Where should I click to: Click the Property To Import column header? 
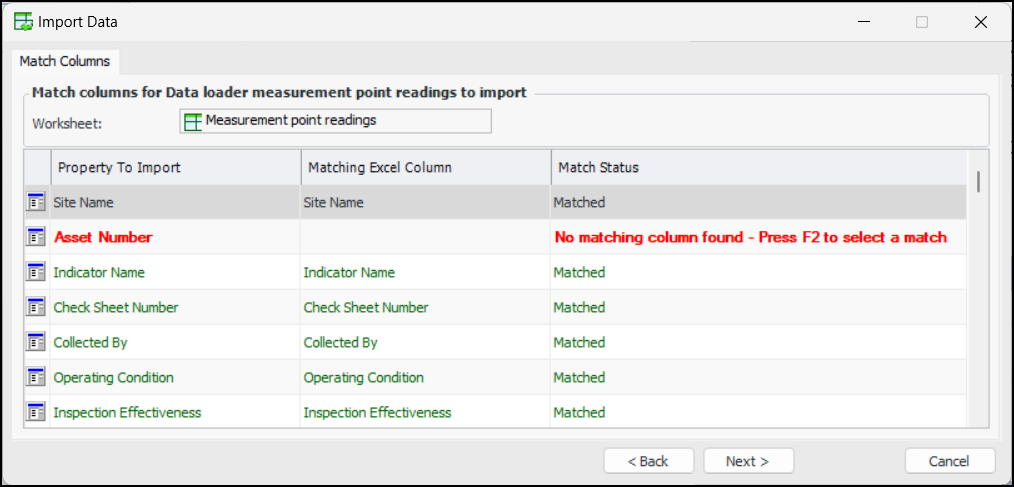(x=175, y=167)
